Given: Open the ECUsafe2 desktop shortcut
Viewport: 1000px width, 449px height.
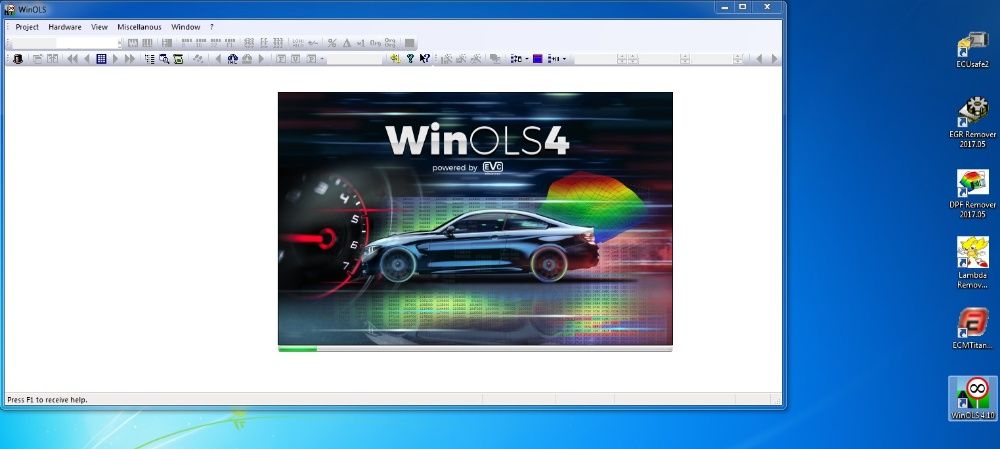Looking at the screenshot, I should [973, 50].
